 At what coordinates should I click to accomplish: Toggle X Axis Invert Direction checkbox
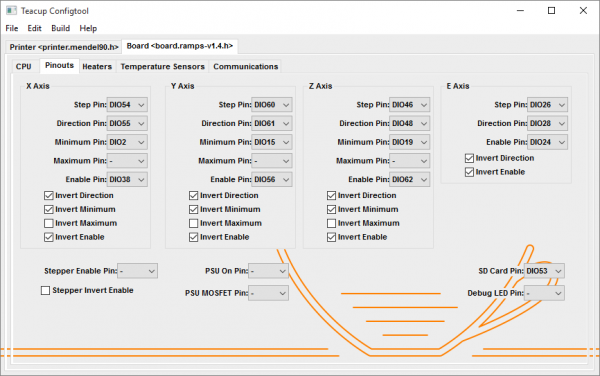(49, 196)
